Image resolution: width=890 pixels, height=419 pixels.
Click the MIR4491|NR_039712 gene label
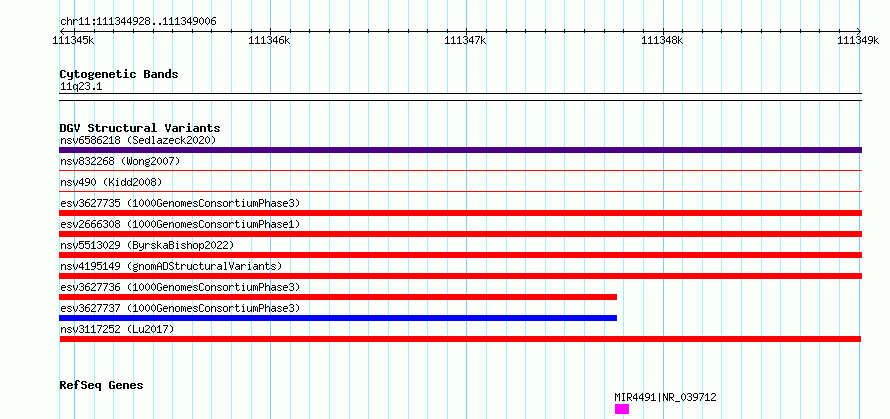[x=665, y=397]
